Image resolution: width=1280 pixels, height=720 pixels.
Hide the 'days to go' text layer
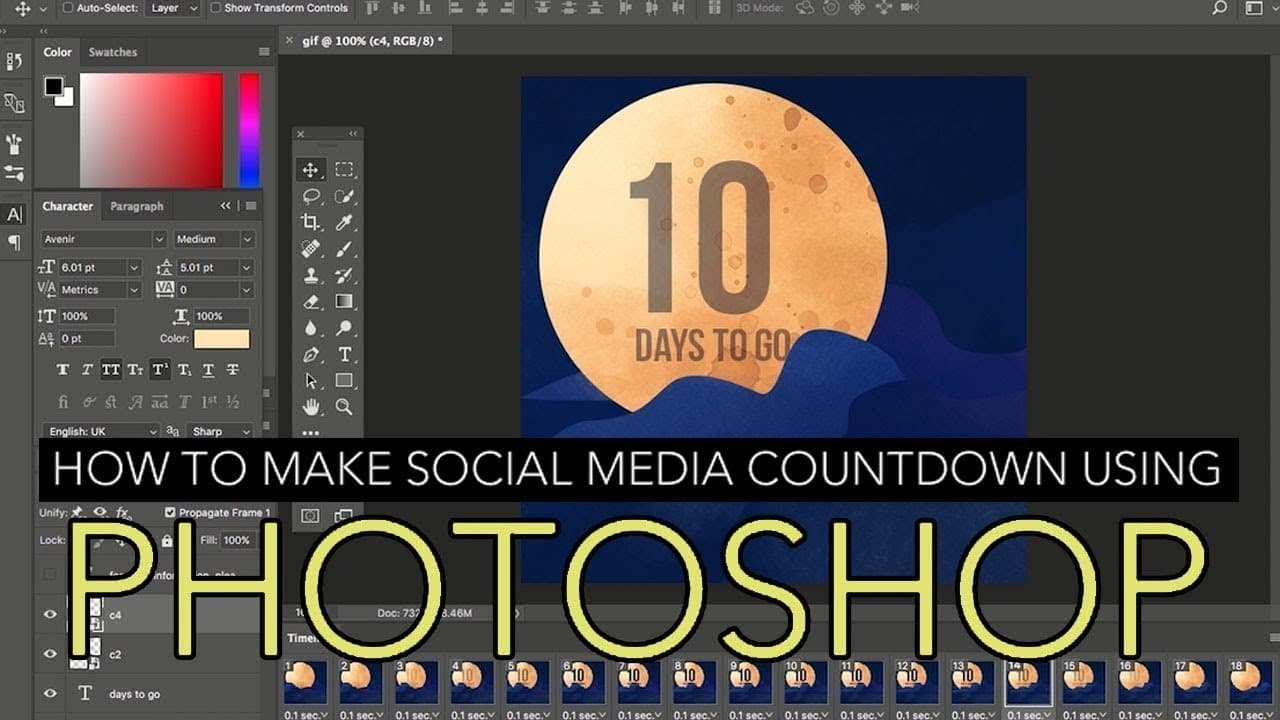click(50, 693)
